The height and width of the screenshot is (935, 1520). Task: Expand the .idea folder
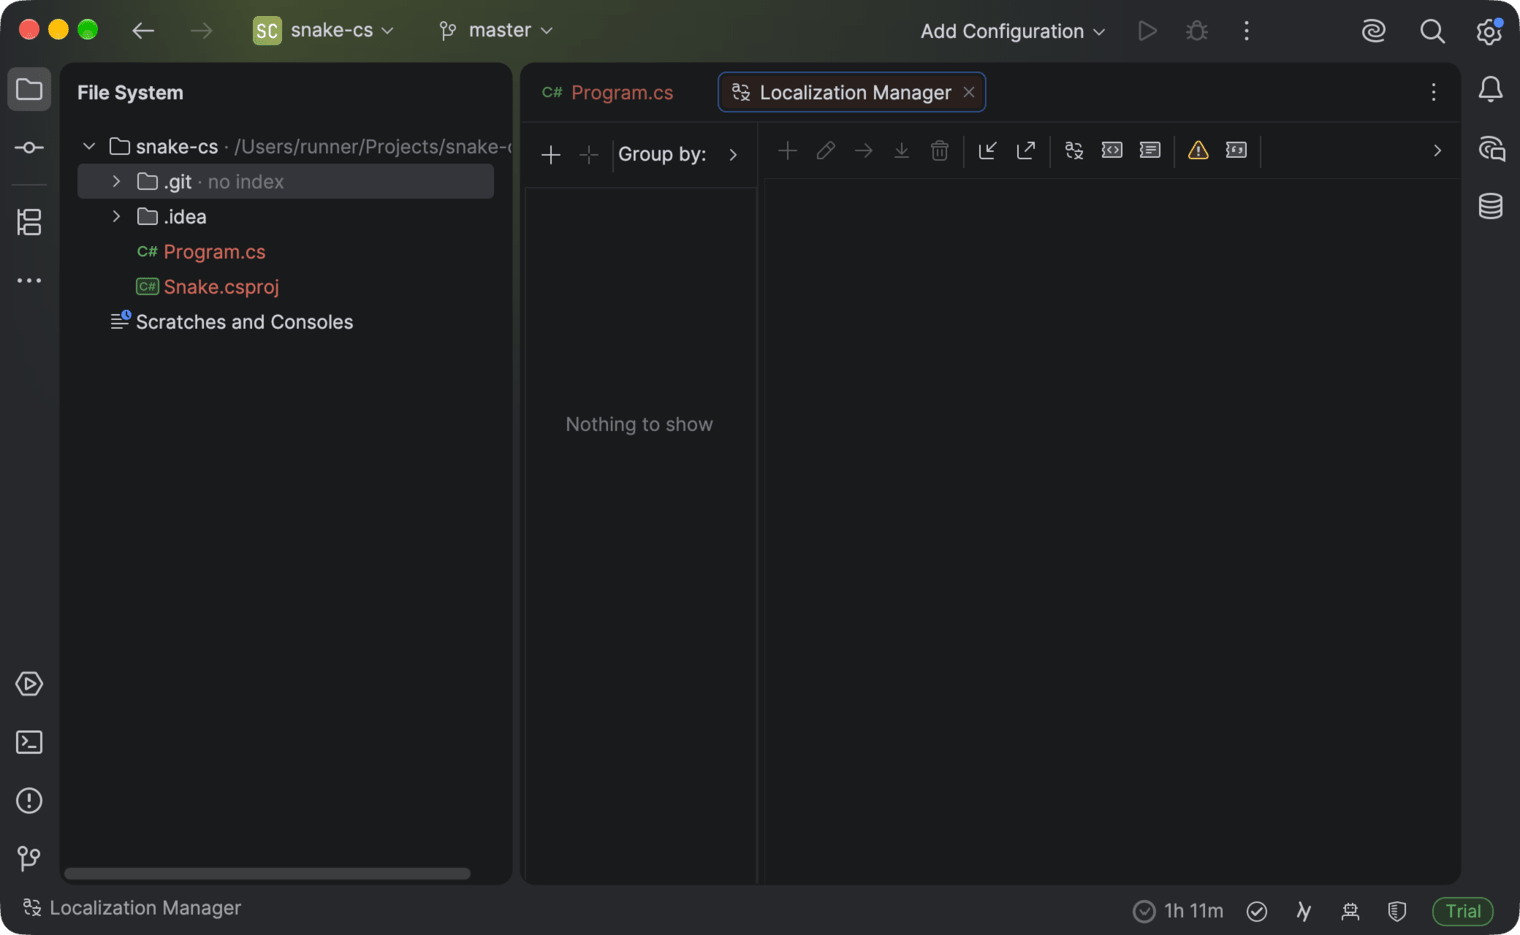tap(116, 217)
